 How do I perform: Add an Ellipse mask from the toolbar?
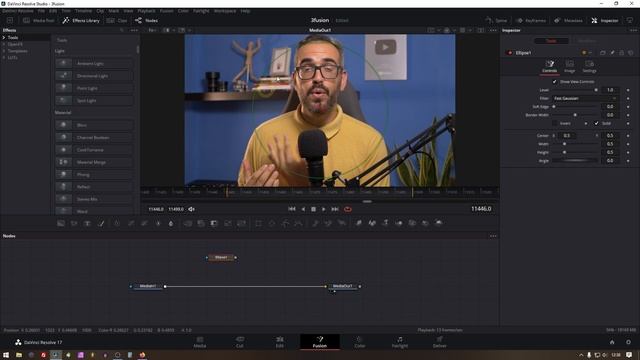click(271, 223)
